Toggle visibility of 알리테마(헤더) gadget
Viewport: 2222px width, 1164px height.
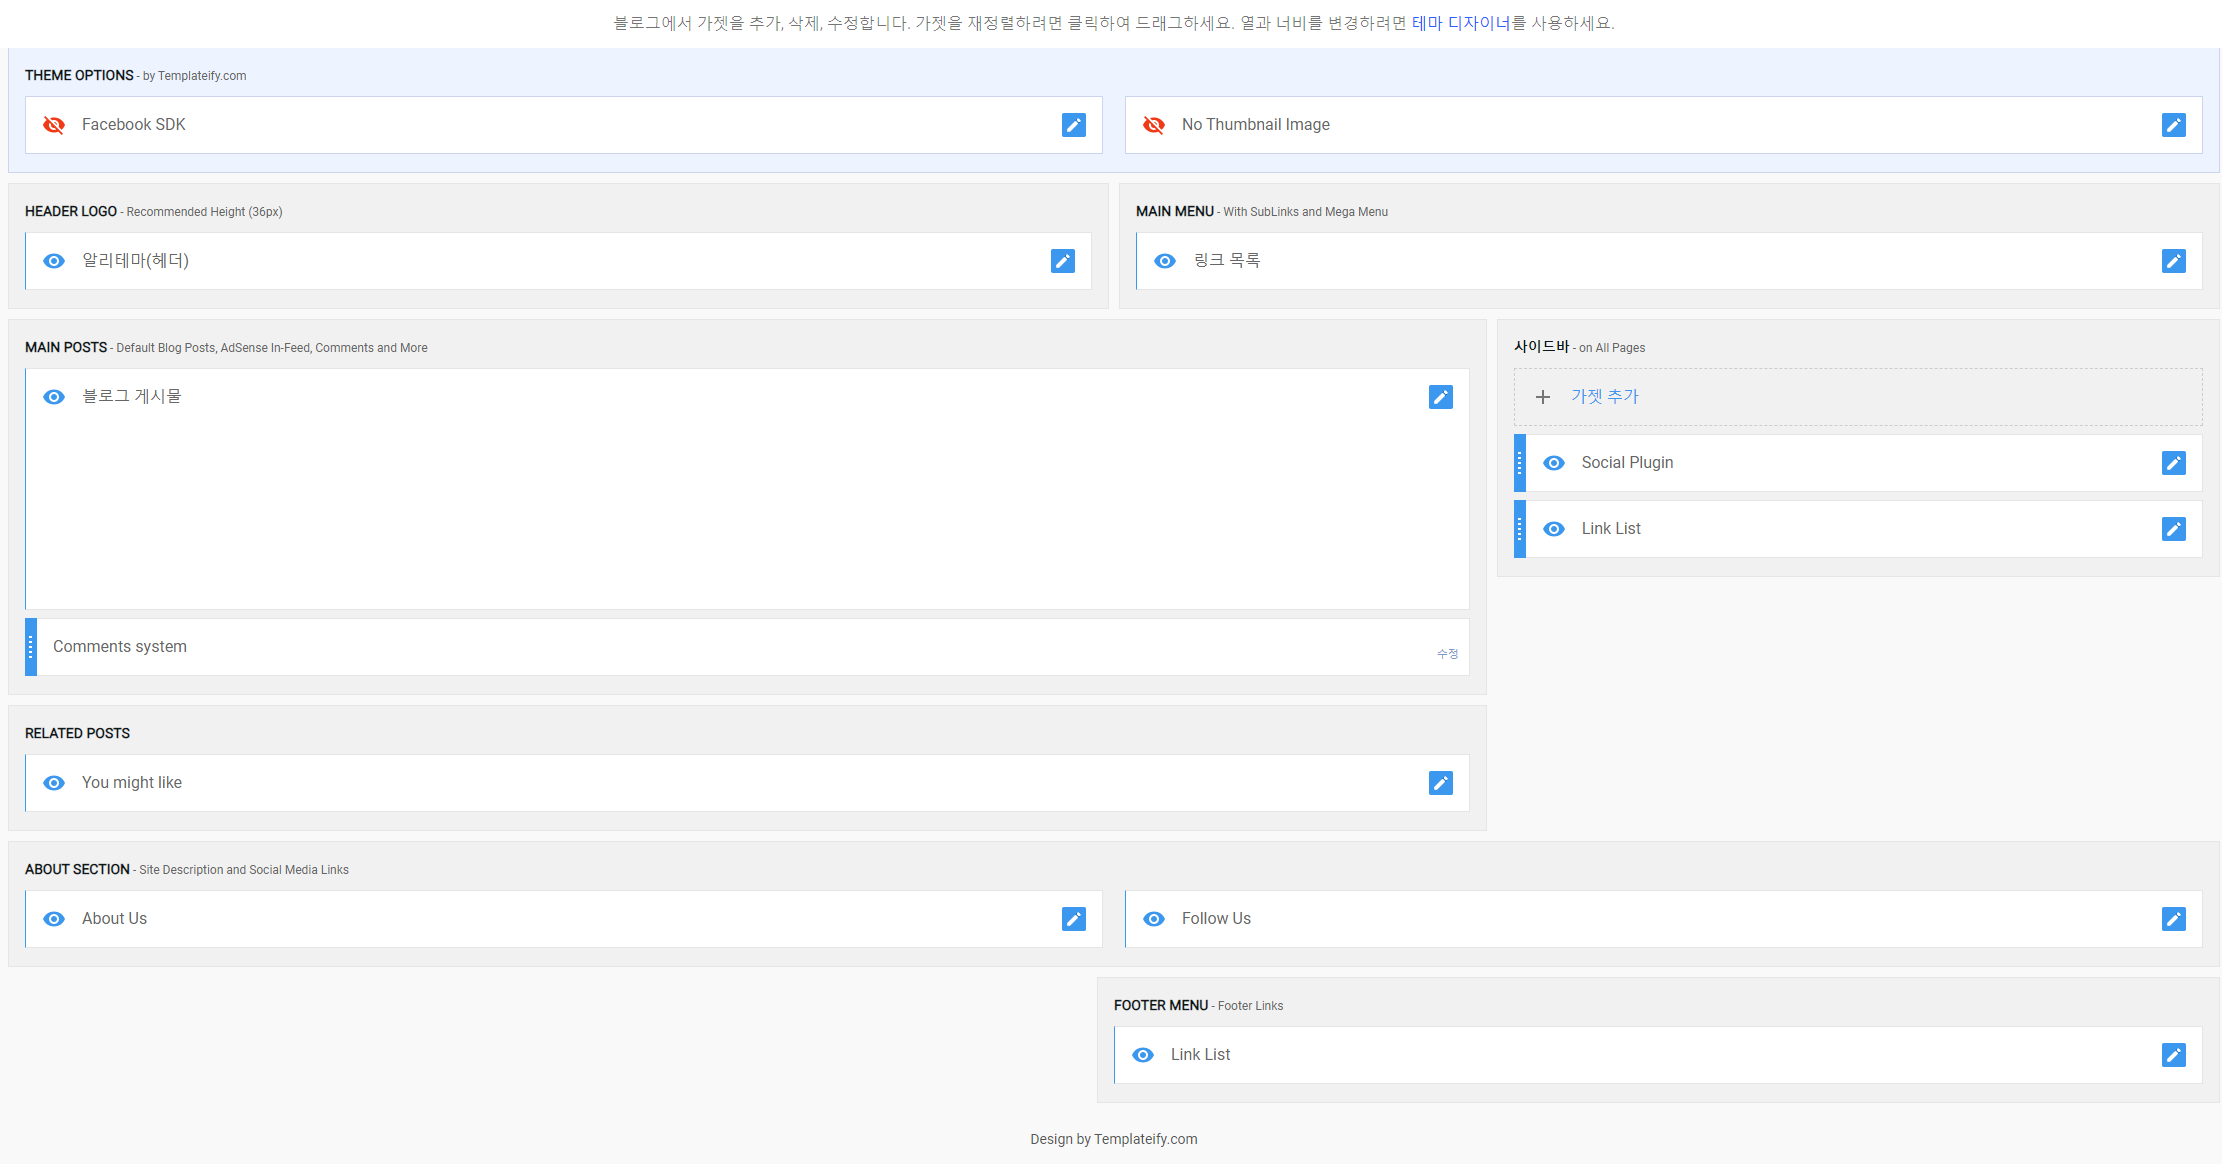(54, 261)
